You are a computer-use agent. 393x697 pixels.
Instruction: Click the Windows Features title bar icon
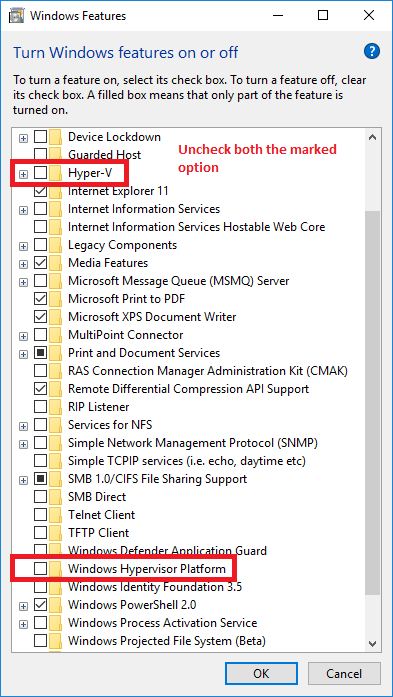(x=17, y=16)
